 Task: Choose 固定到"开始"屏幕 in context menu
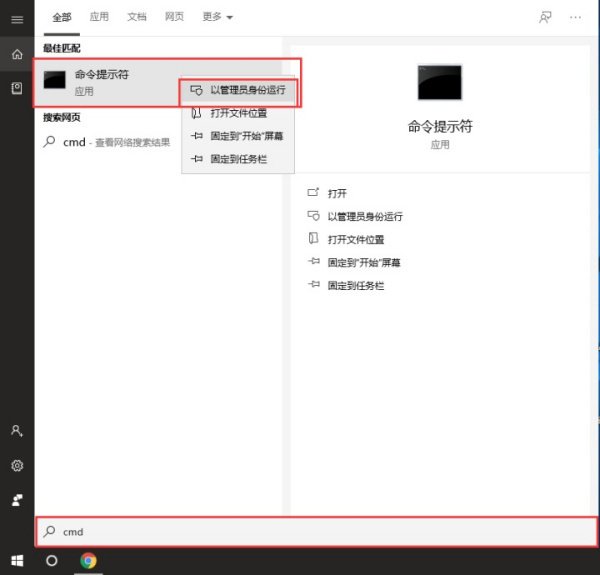(238, 136)
